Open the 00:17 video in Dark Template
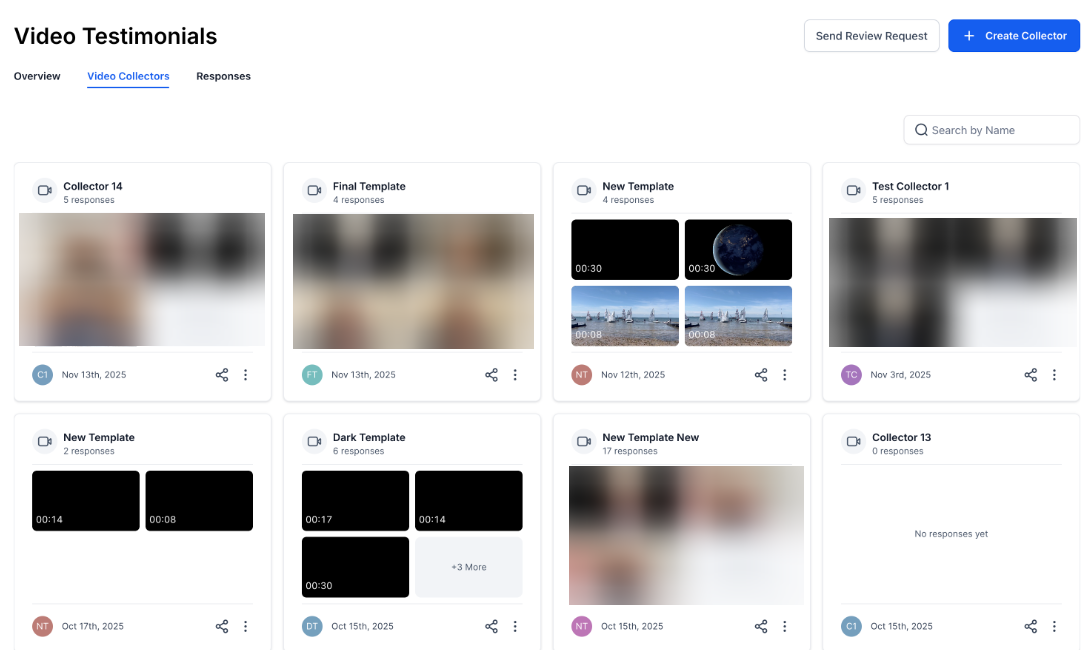The width and height of the screenshot is (1092, 650). [x=355, y=500]
